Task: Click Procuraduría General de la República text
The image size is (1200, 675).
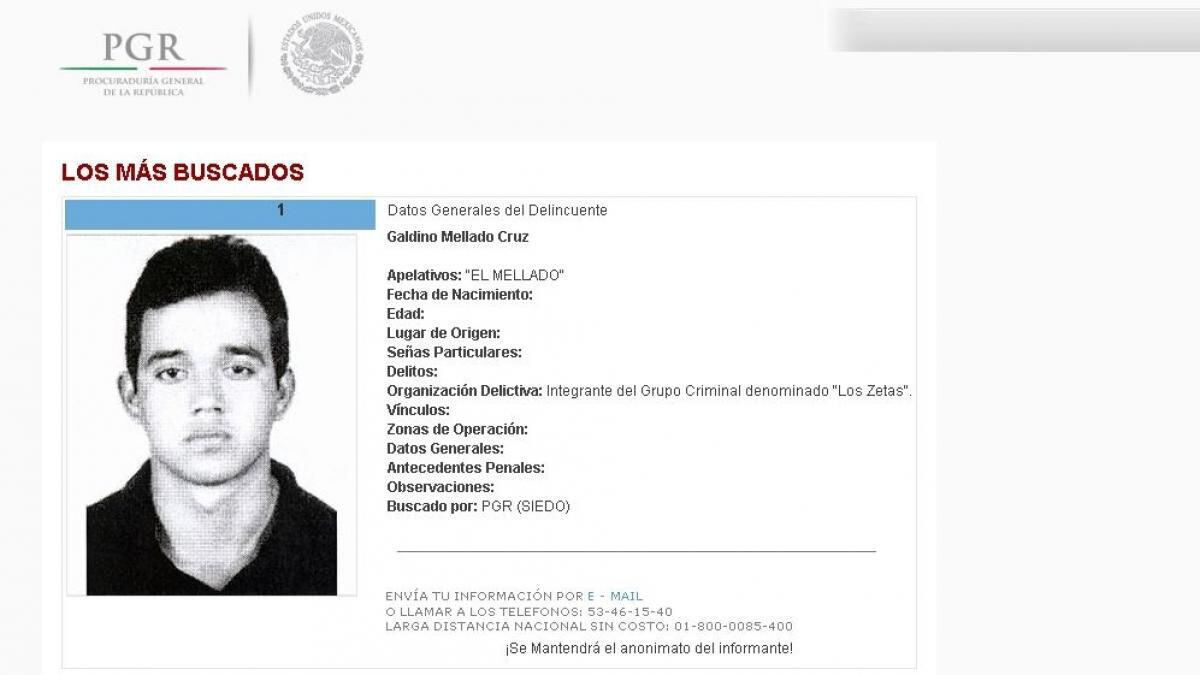Action: 143,86
